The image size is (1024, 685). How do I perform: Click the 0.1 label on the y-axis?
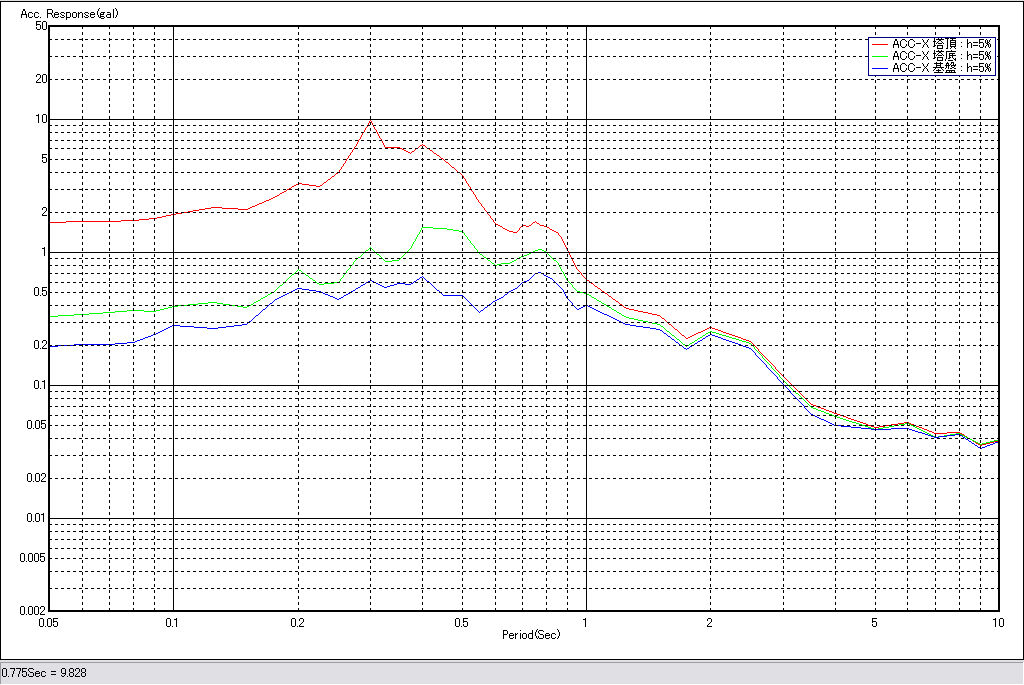point(39,385)
